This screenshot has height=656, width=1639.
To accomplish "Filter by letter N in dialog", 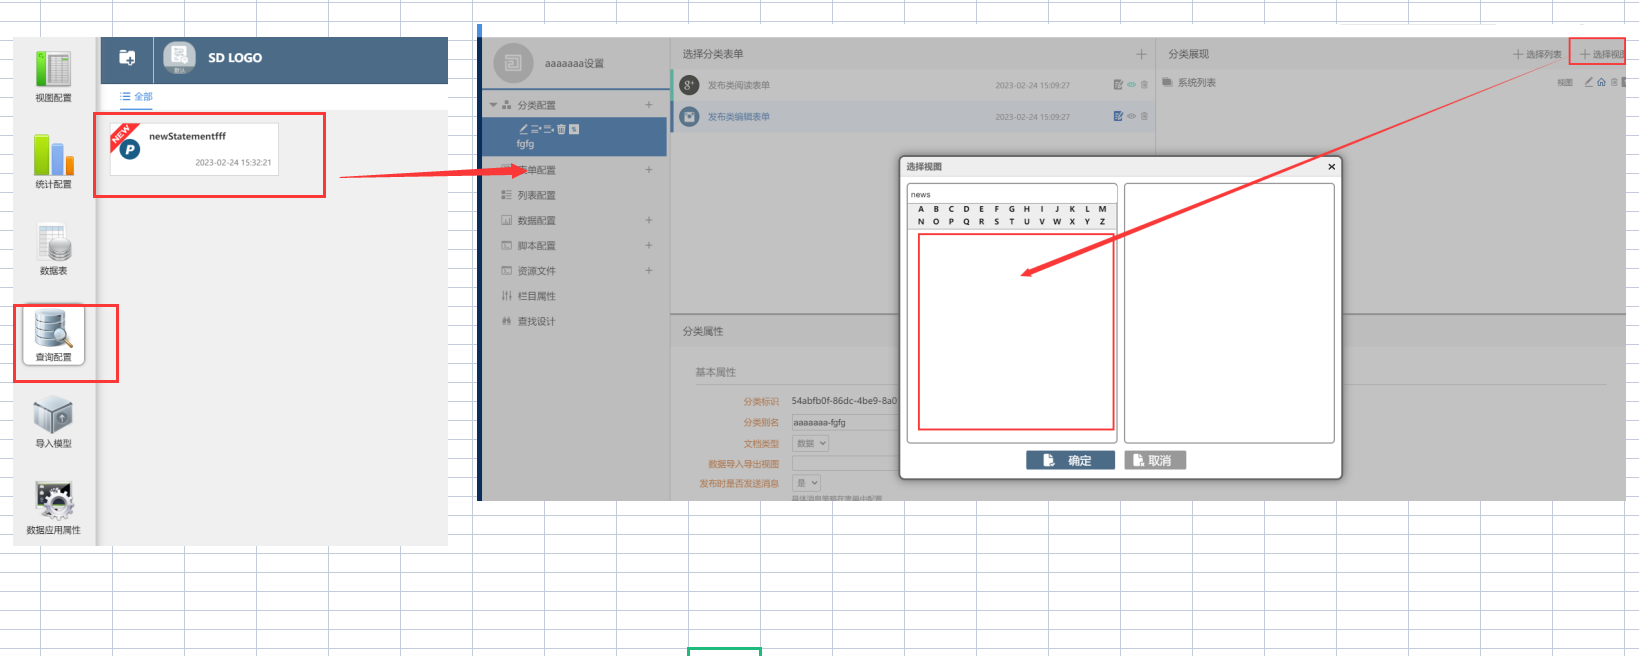I will [921, 222].
